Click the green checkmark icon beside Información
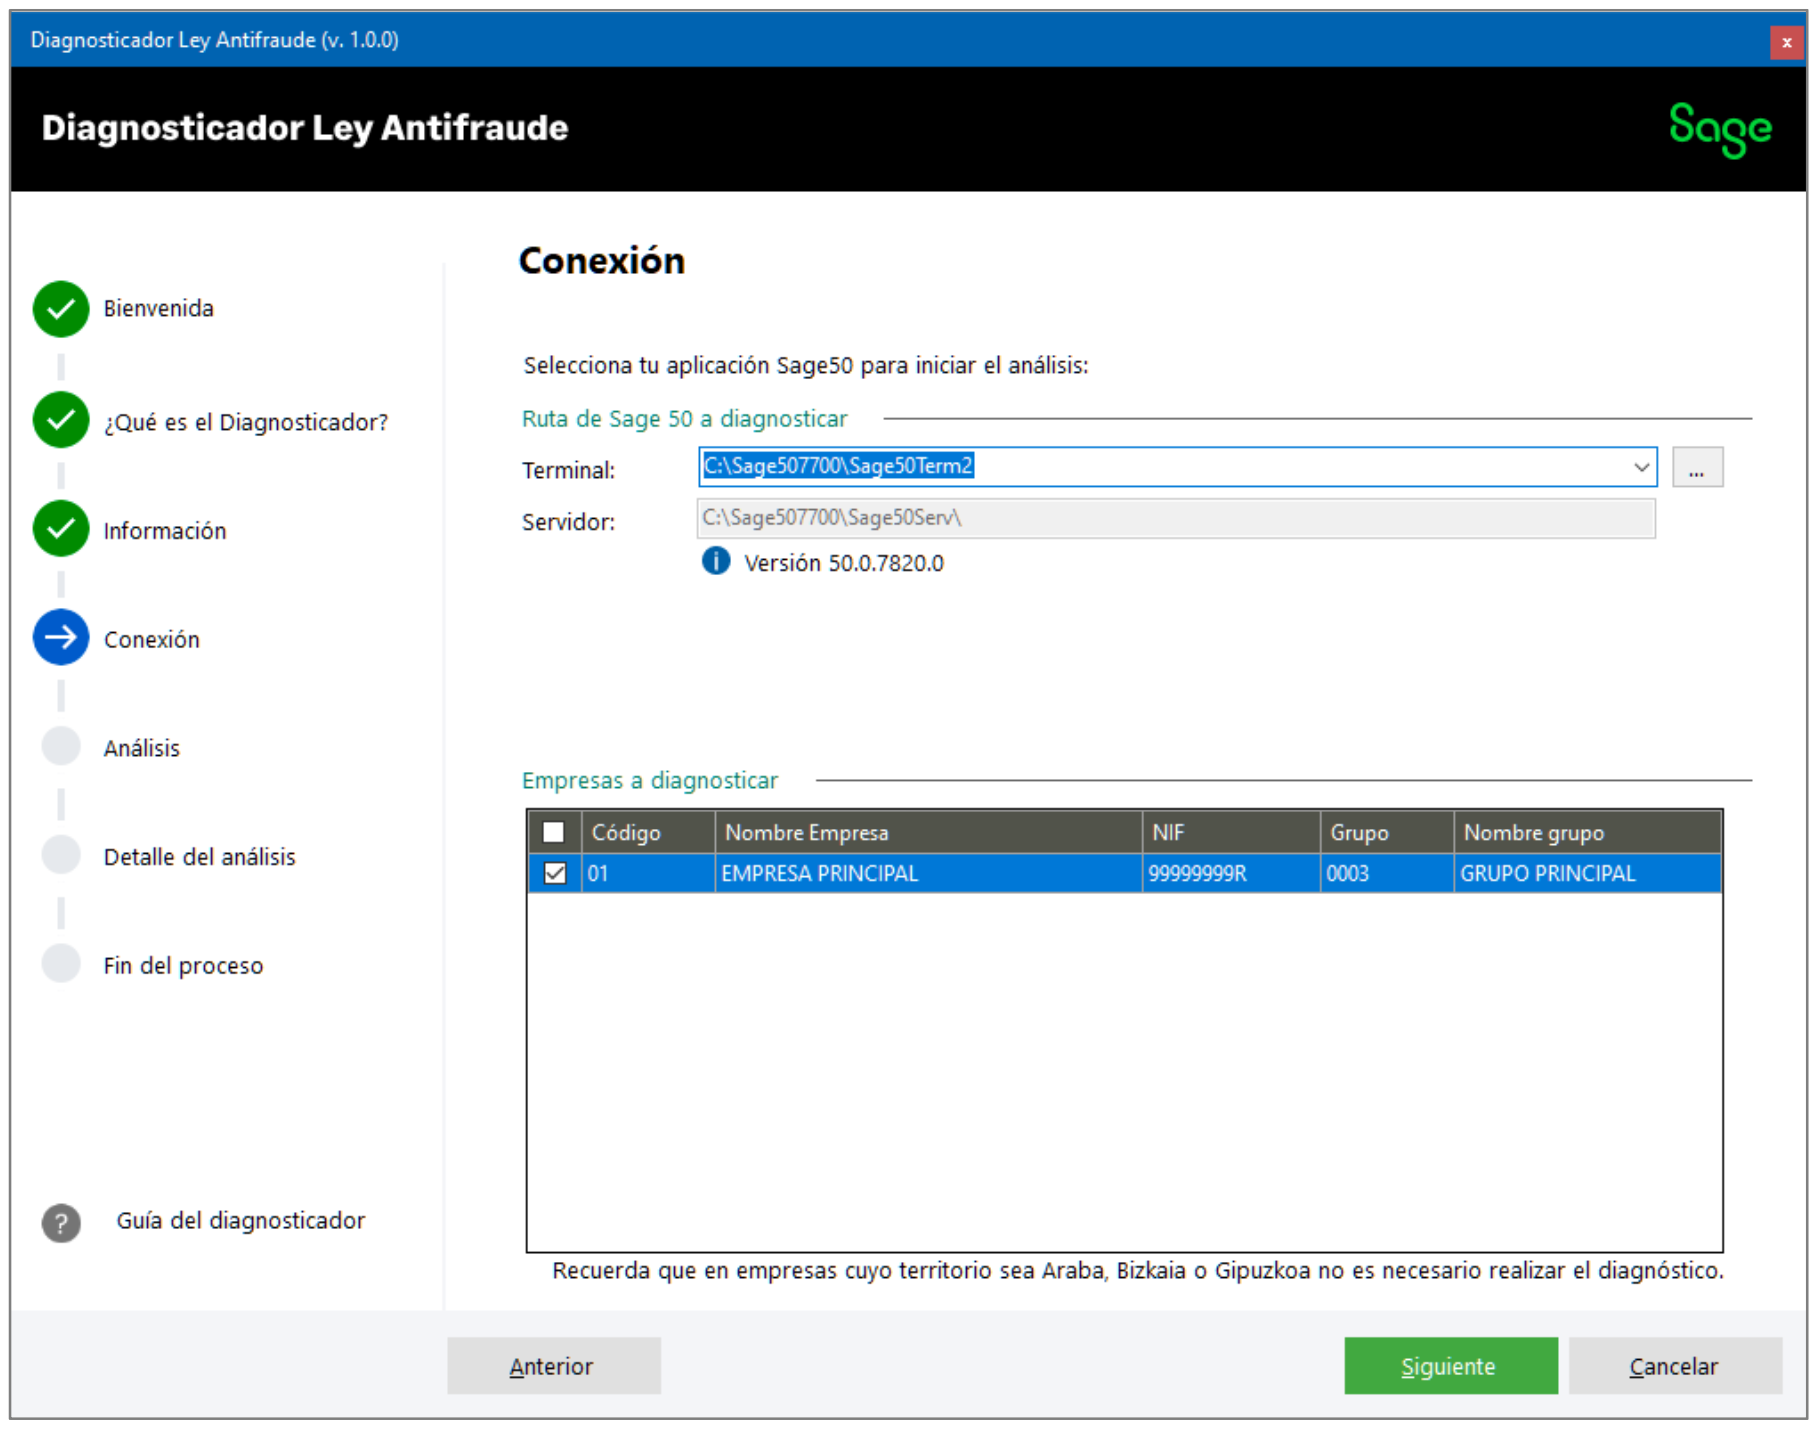The width and height of the screenshot is (1820, 1432). tap(61, 529)
